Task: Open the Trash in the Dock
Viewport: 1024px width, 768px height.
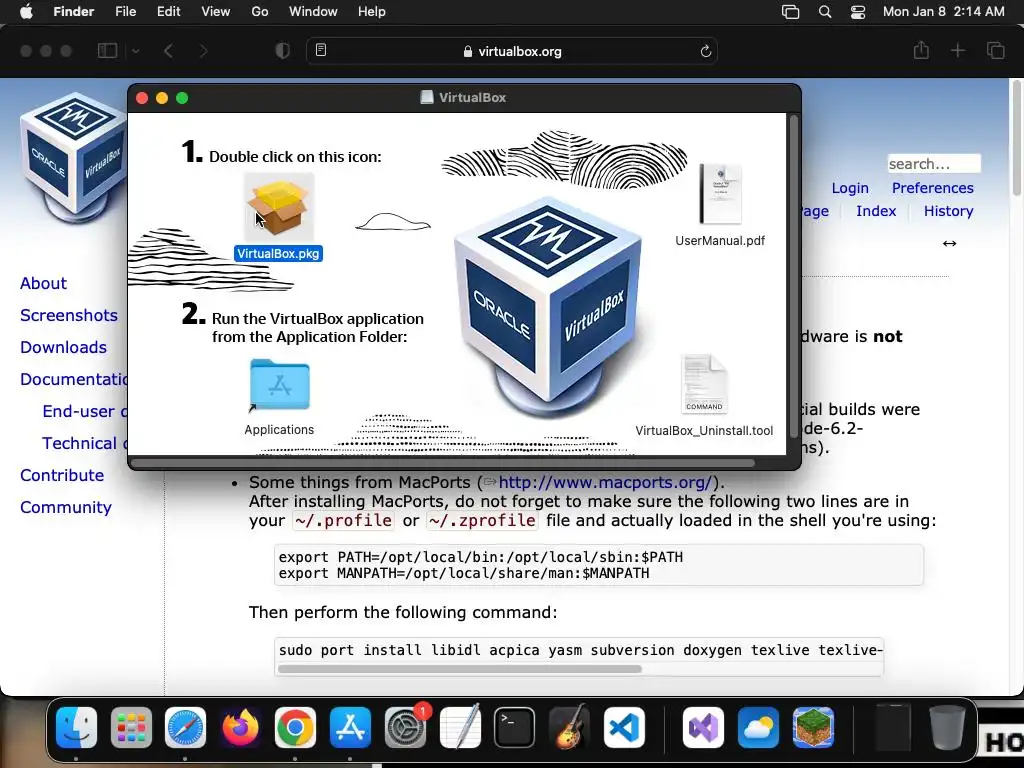Action: 948,727
